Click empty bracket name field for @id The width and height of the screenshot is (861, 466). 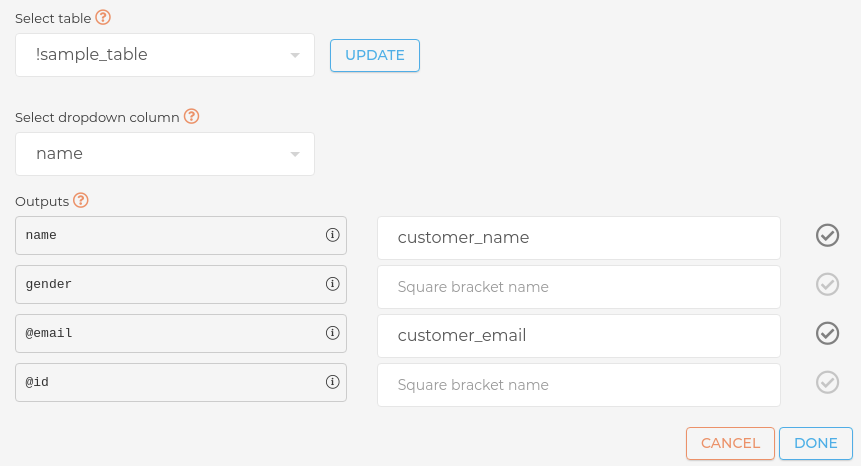coord(578,385)
